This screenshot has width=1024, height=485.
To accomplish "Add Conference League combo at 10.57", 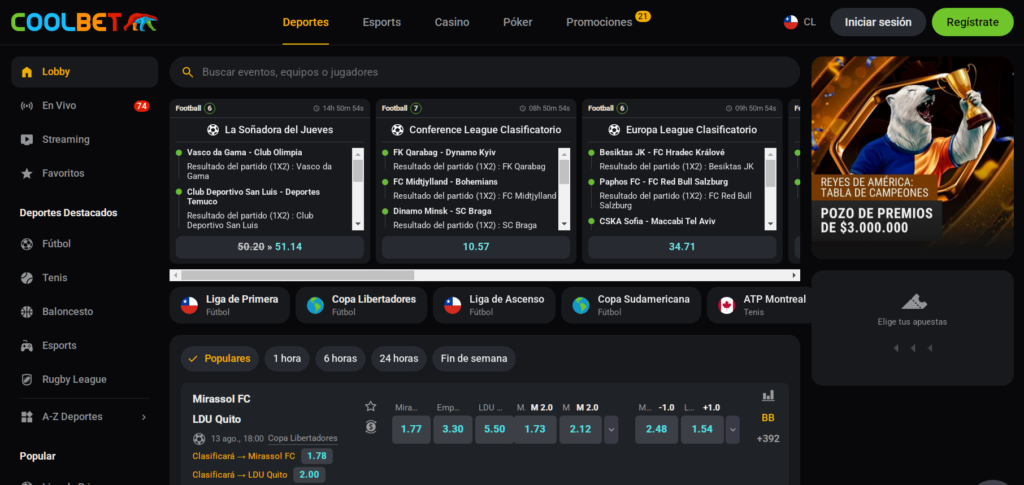I will pos(476,247).
